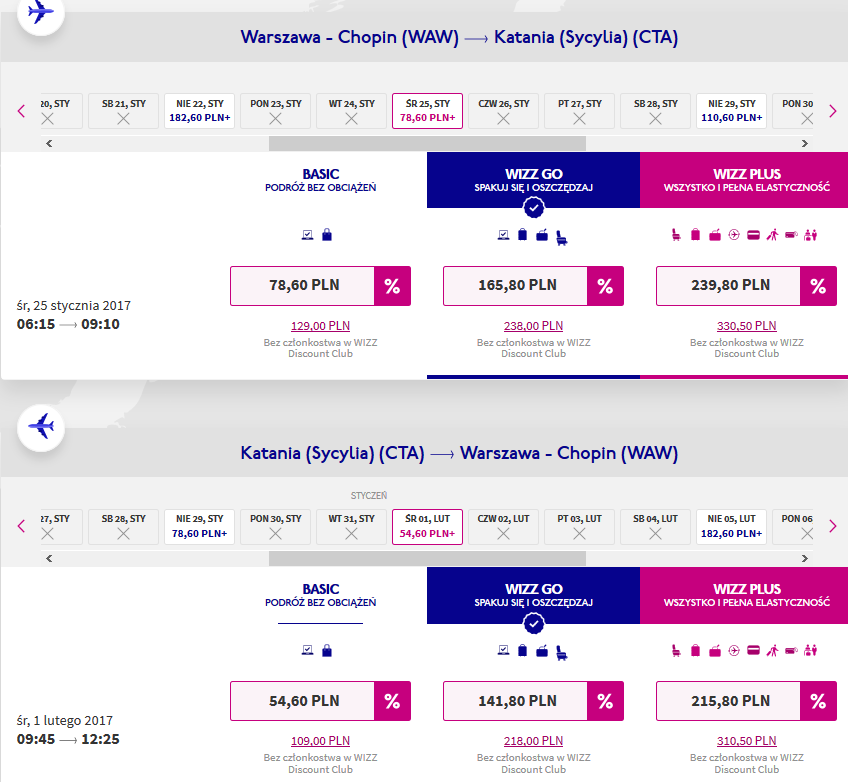Click non-member price 330,50 PLN link
This screenshot has height=782, width=848.
746,326
